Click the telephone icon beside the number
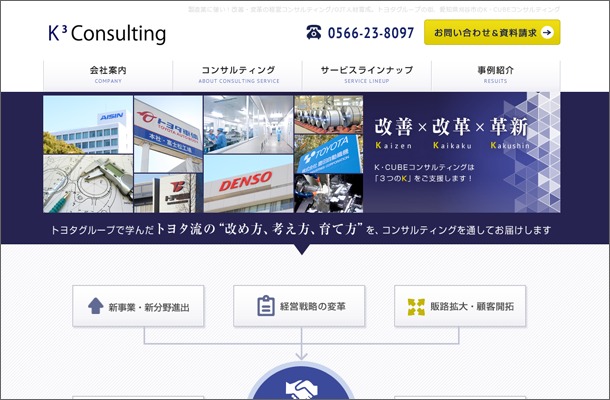 click(x=314, y=32)
